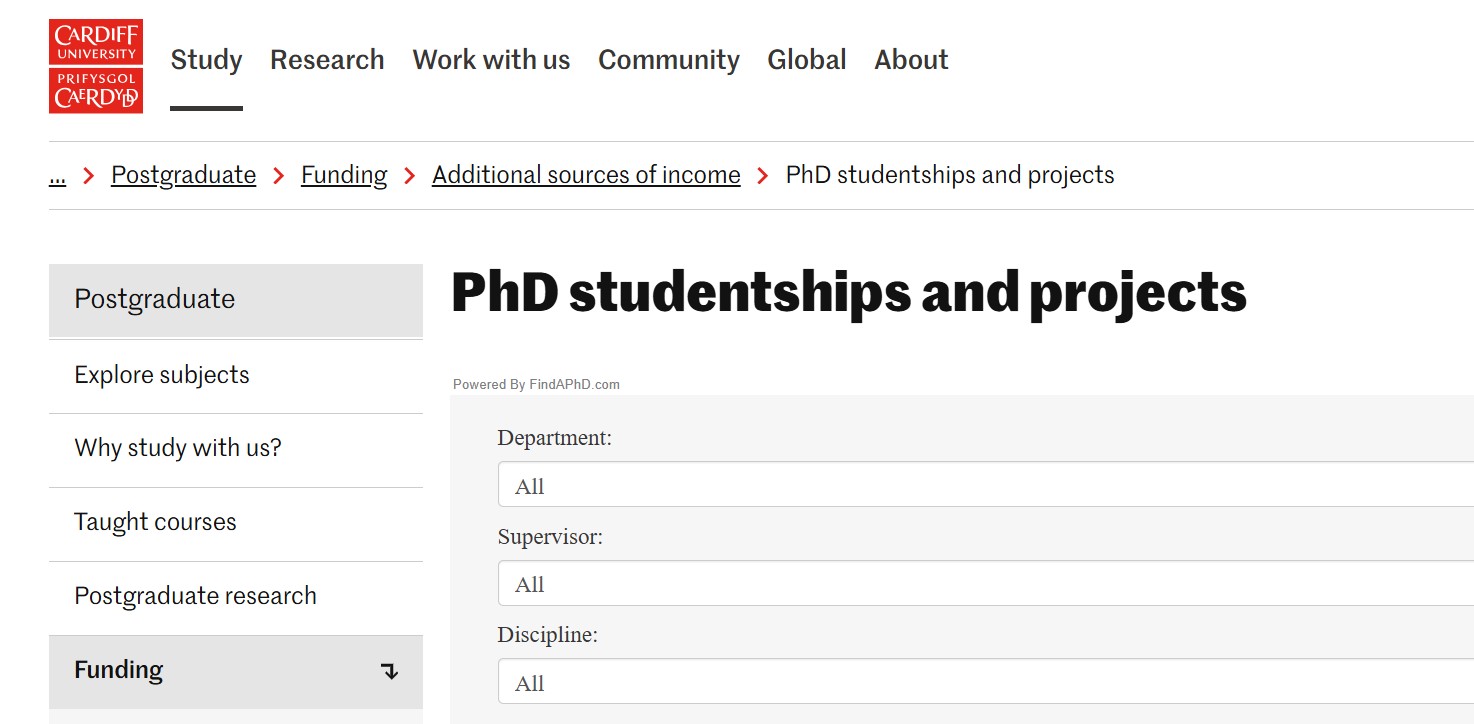Click the Cardiff University logo
The width and height of the screenshot is (1474, 724).
coord(96,66)
